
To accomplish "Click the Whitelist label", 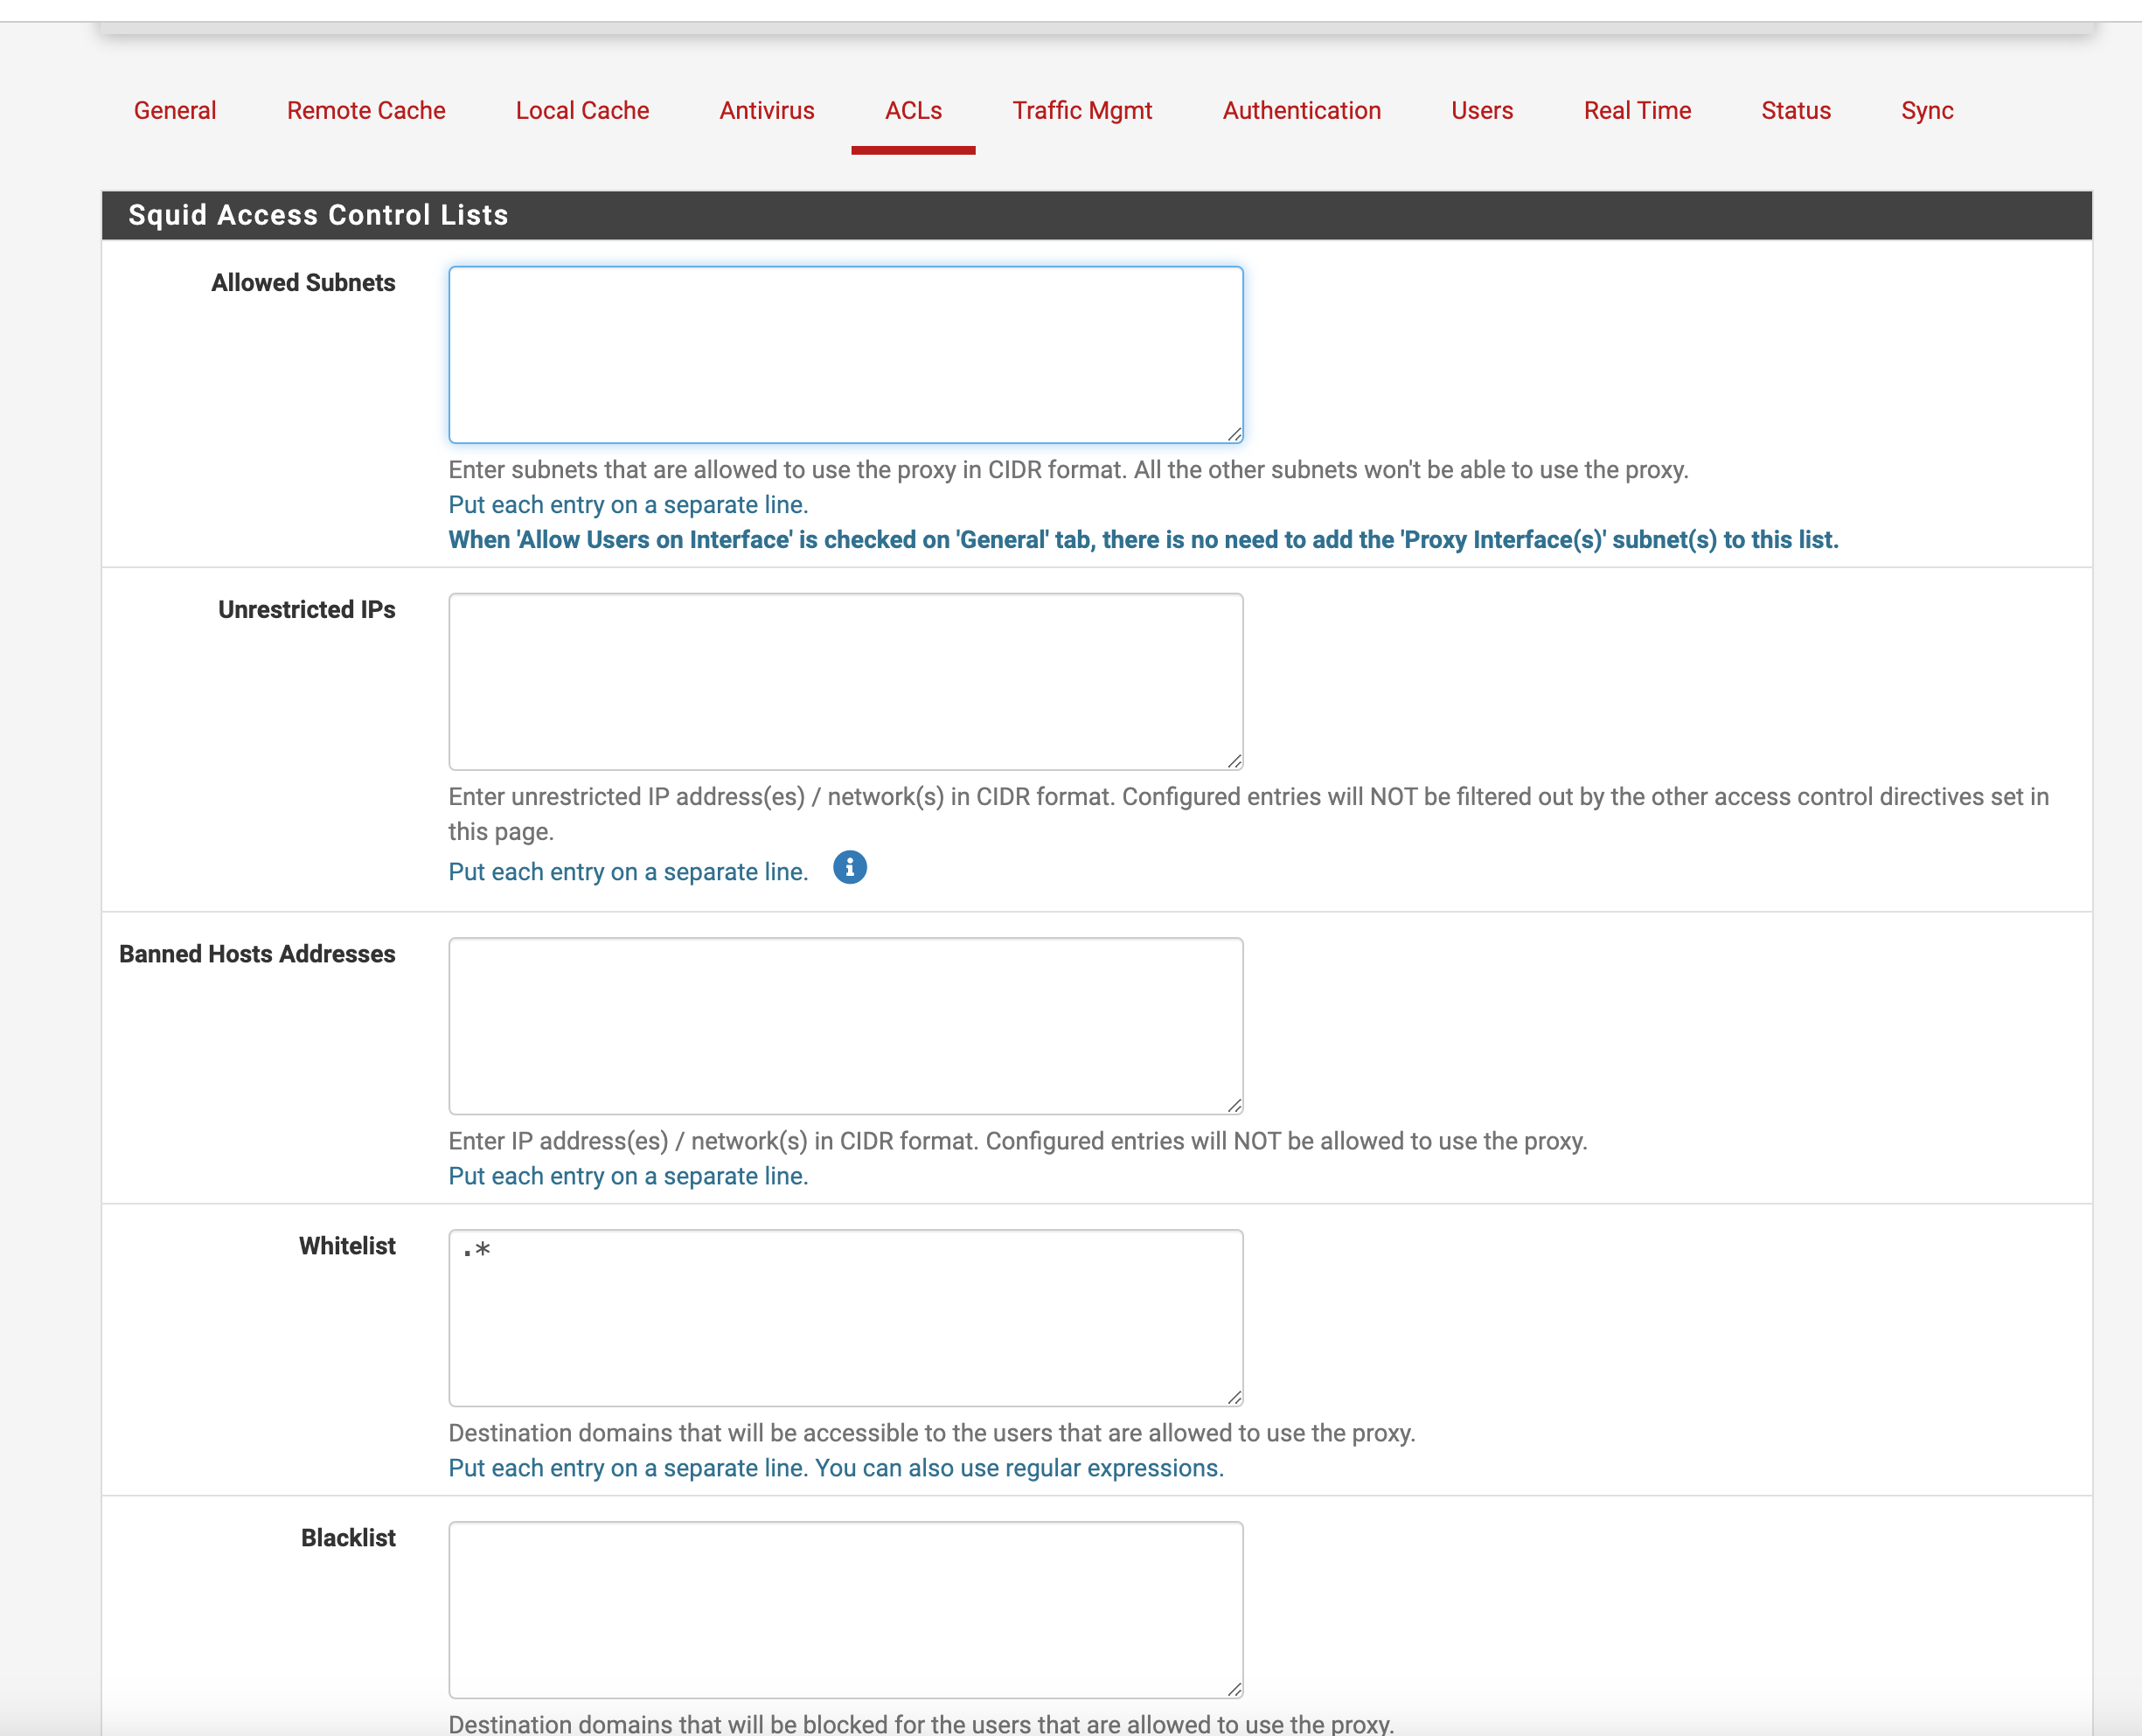I will (347, 1246).
